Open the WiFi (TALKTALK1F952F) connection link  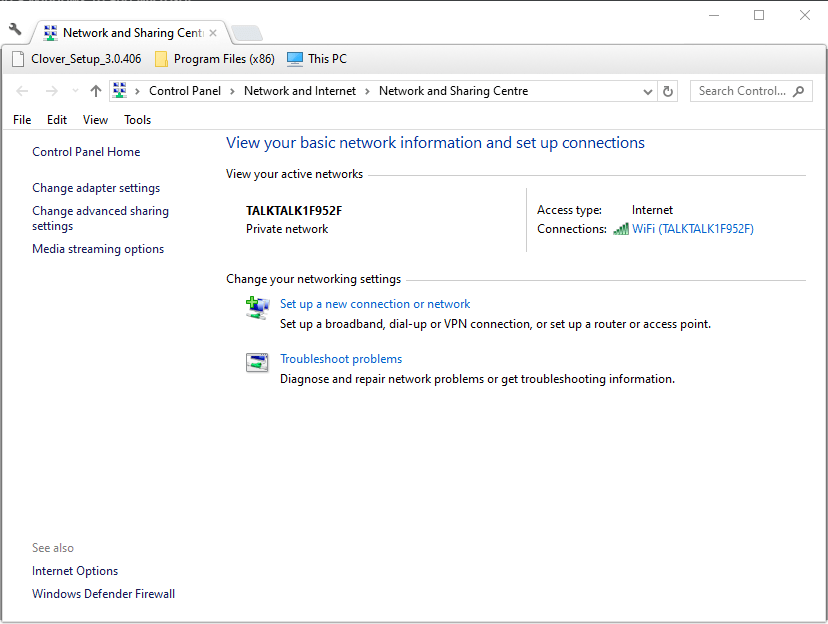click(x=693, y=229)
